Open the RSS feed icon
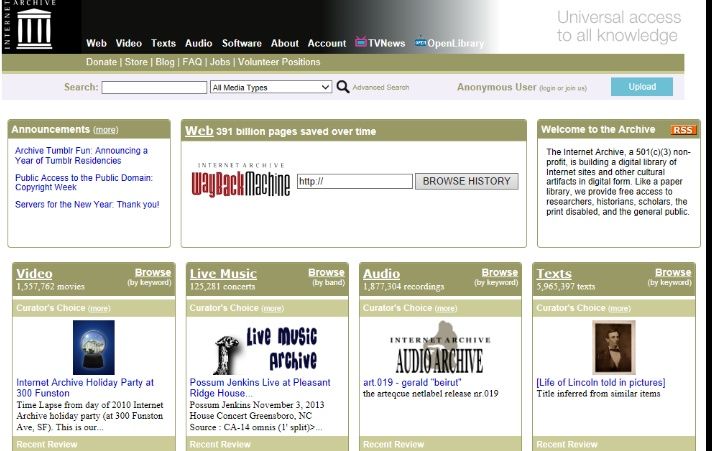The height and width of the screenshot is (451, 712). pos(683,130)
